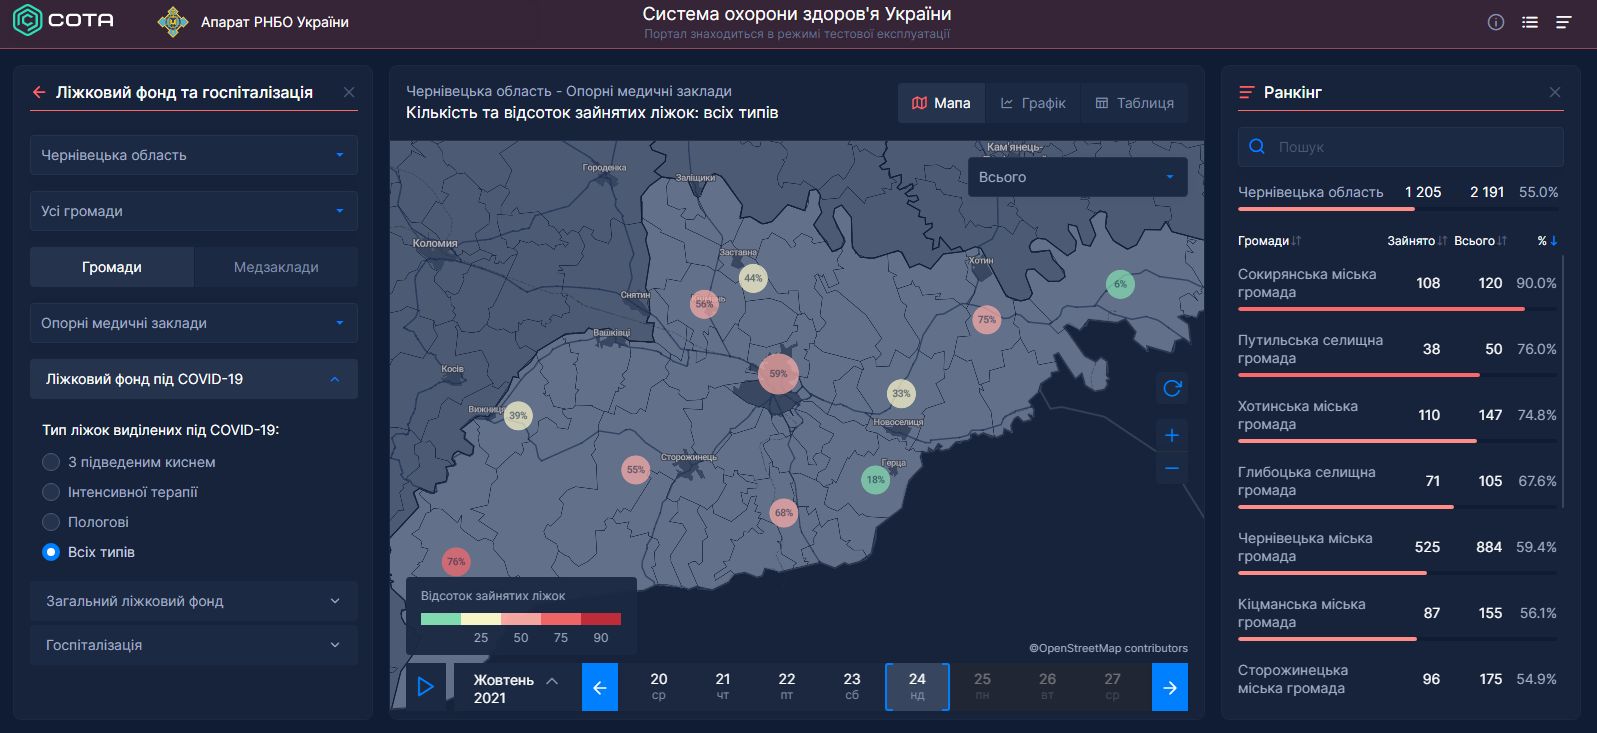Choose the 'Інтенсивної терапії' bed type option
The width and height of the screenshot is (1597, 733).
click(x=51, y=492)
